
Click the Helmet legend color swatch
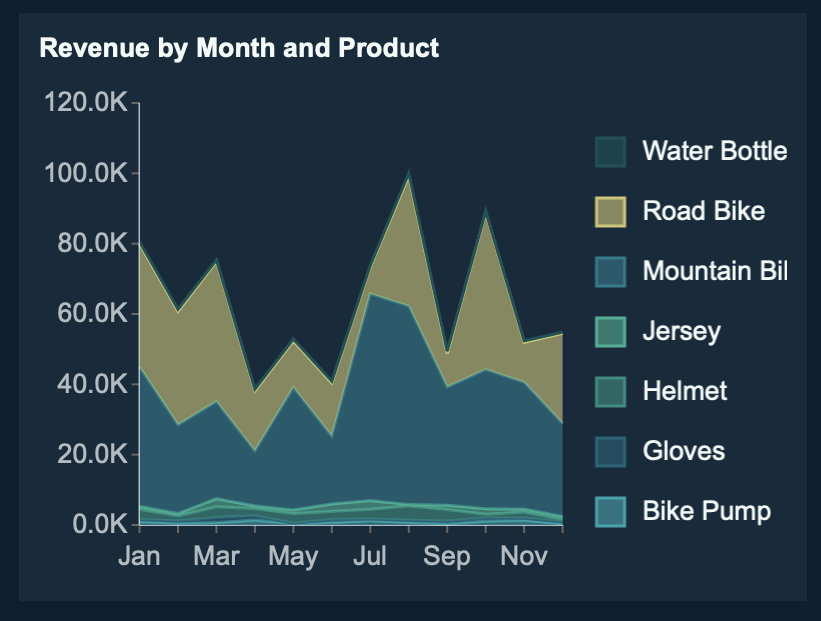(x=610, y=392)
